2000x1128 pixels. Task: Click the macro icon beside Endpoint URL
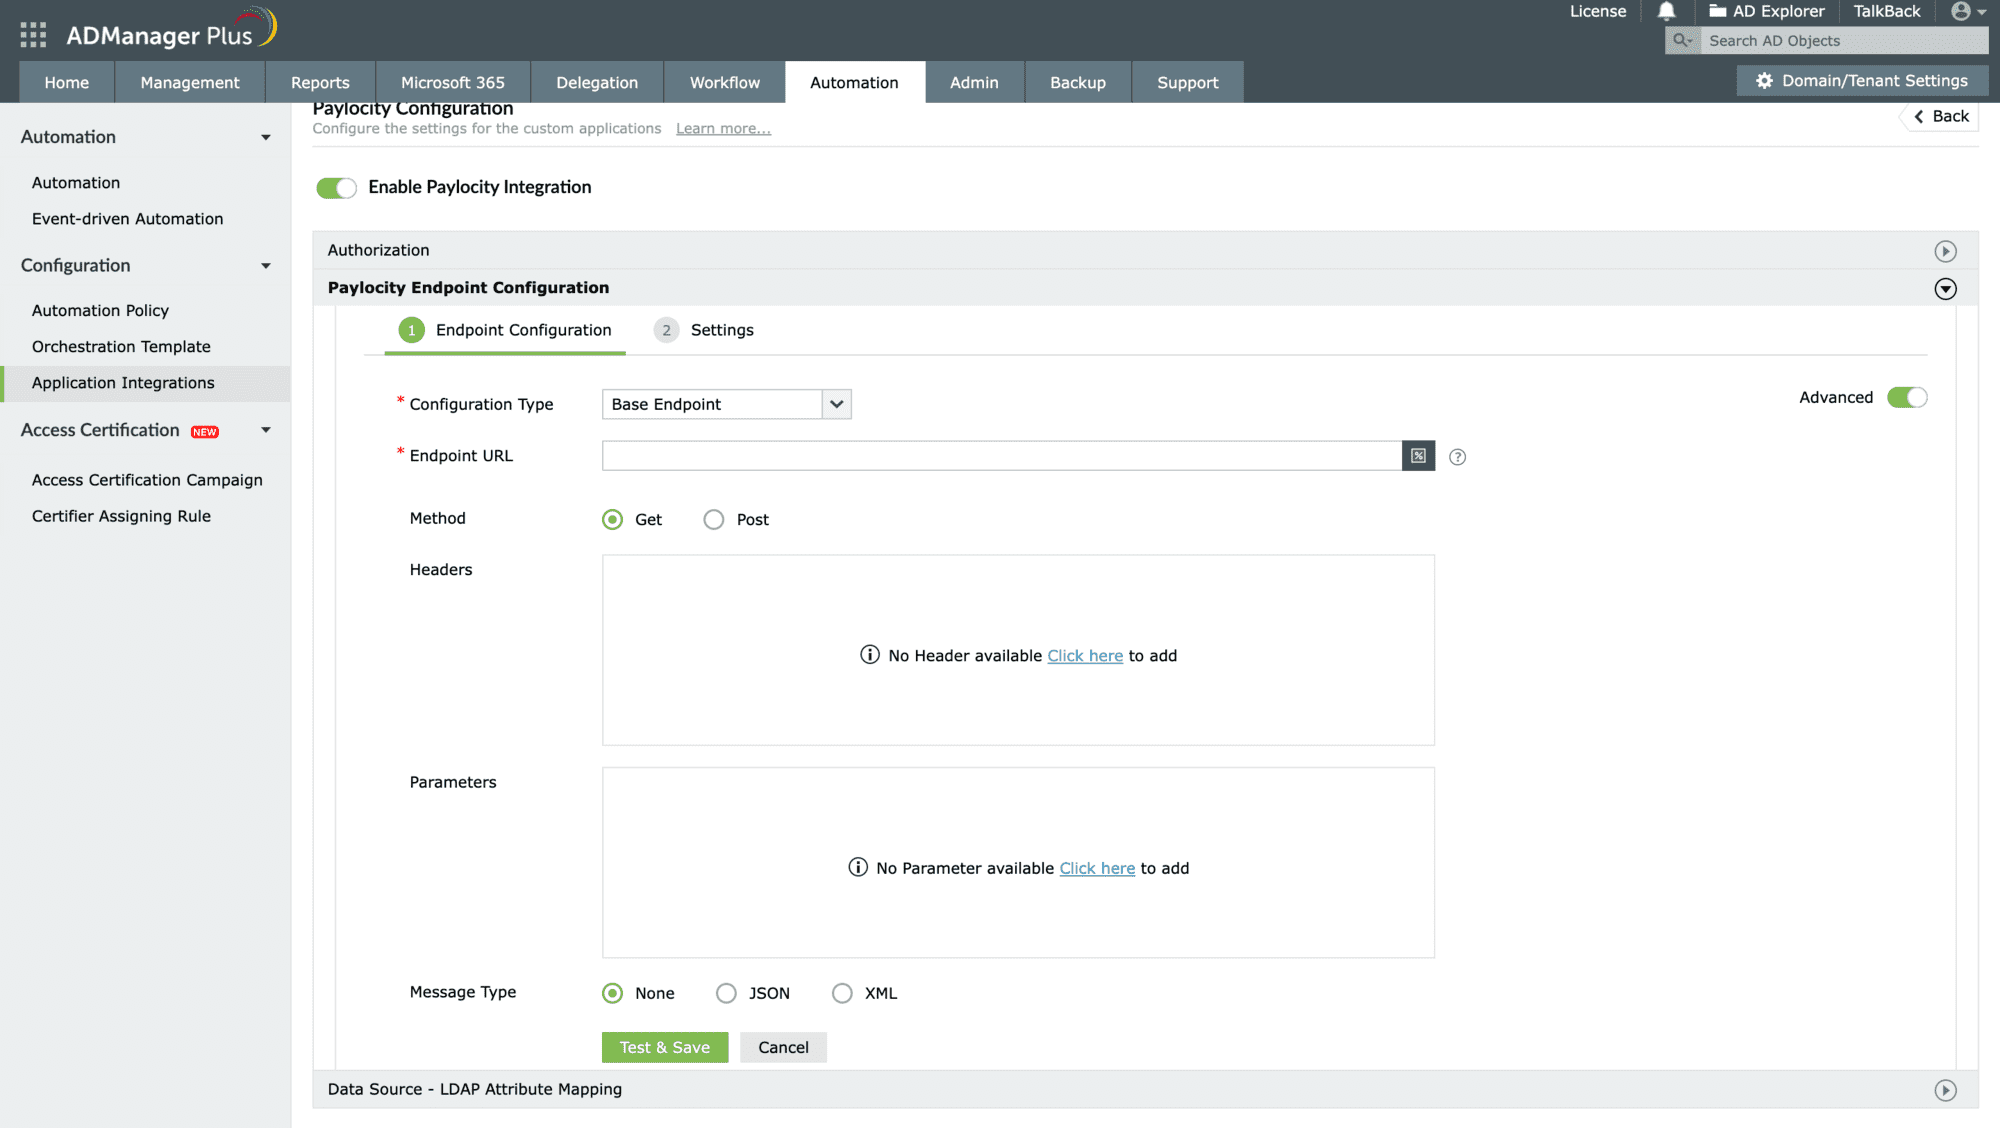[x=1418, y=456]
